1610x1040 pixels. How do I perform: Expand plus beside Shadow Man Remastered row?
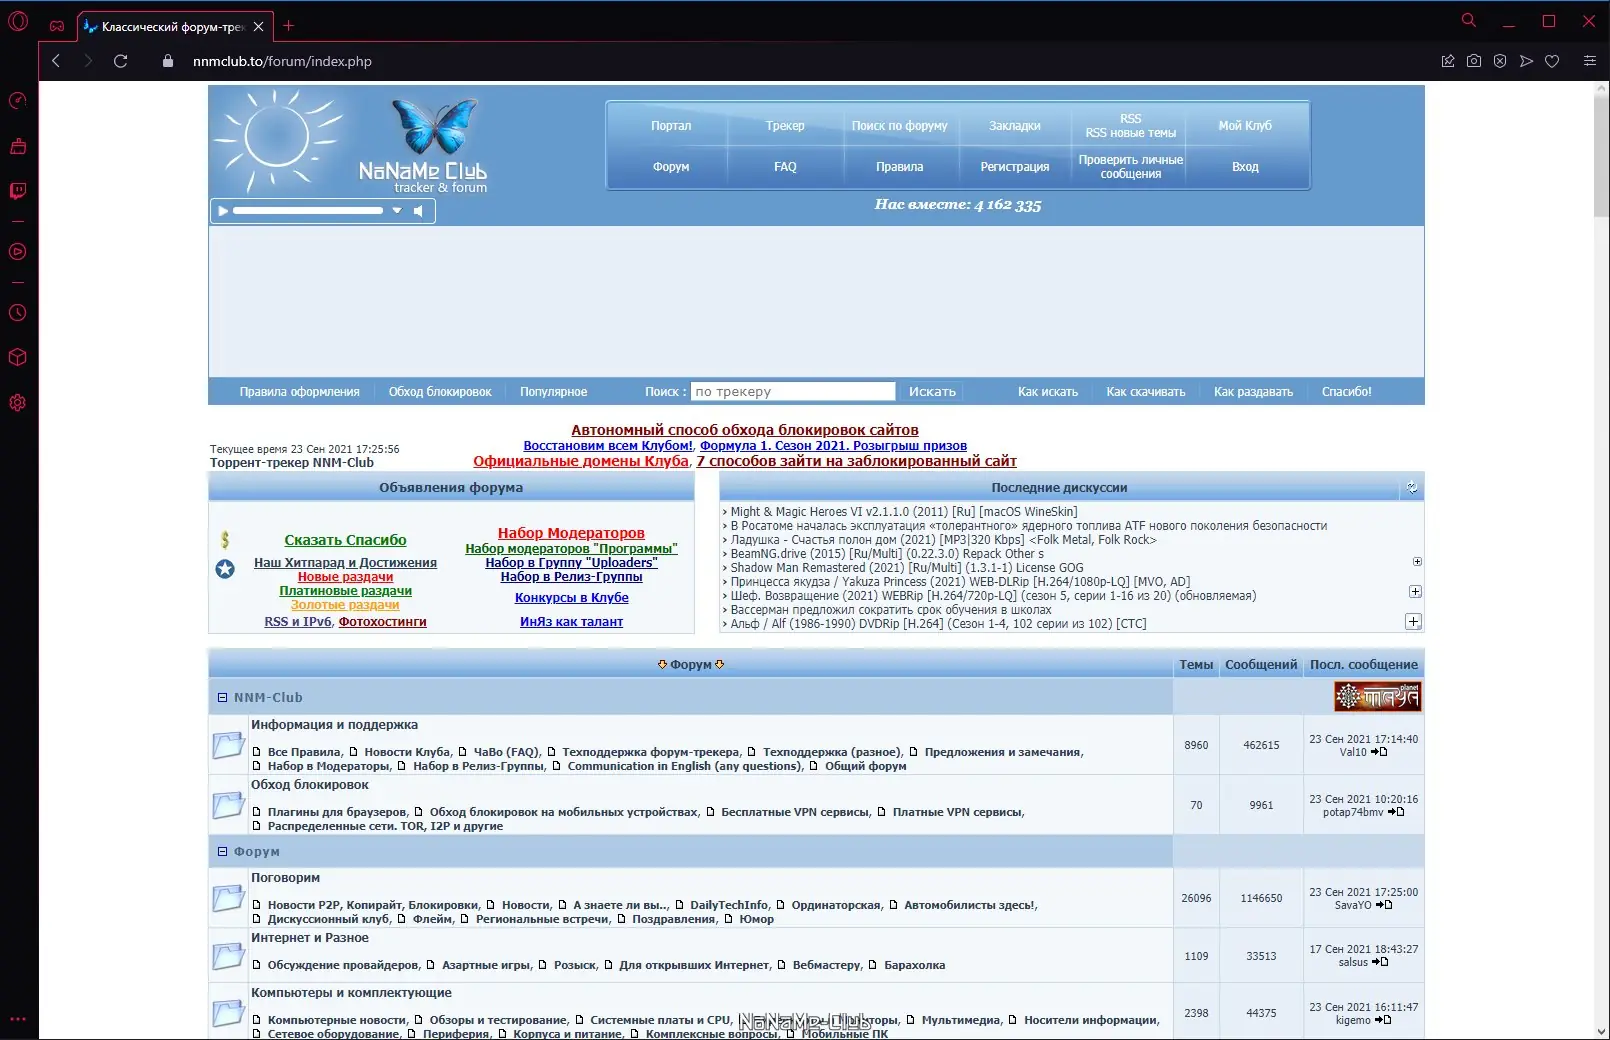pyautogui.click(x=1417, y=562)
